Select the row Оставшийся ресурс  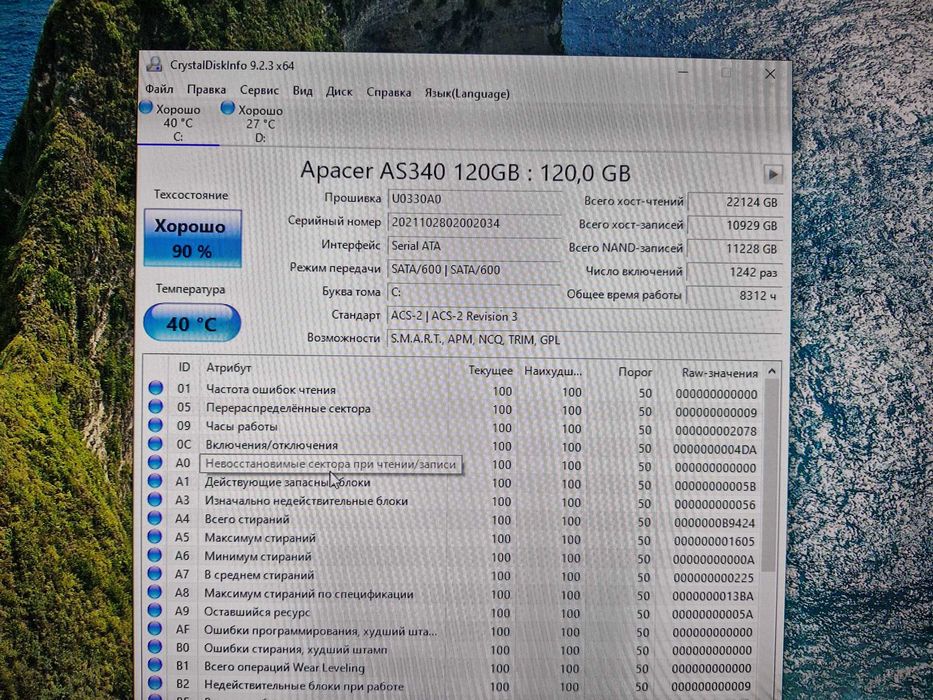[453, 612]
